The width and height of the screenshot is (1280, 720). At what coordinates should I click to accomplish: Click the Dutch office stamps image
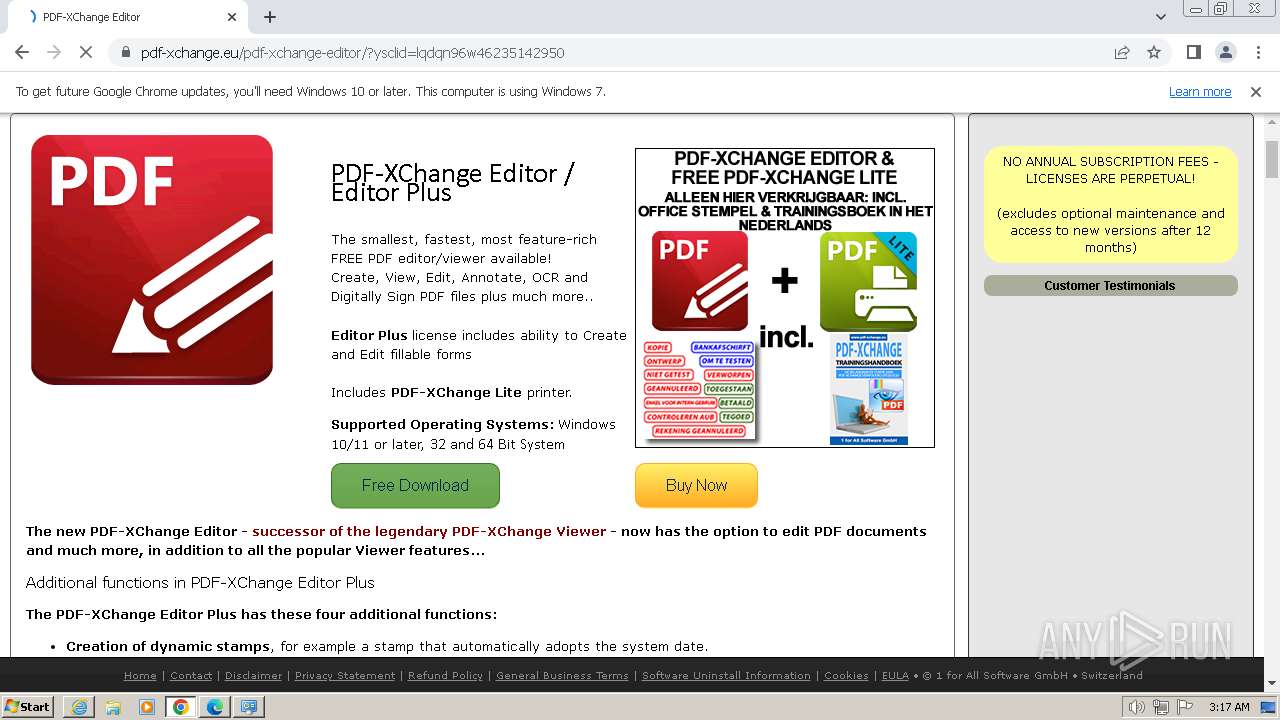[x=699, y=390]
